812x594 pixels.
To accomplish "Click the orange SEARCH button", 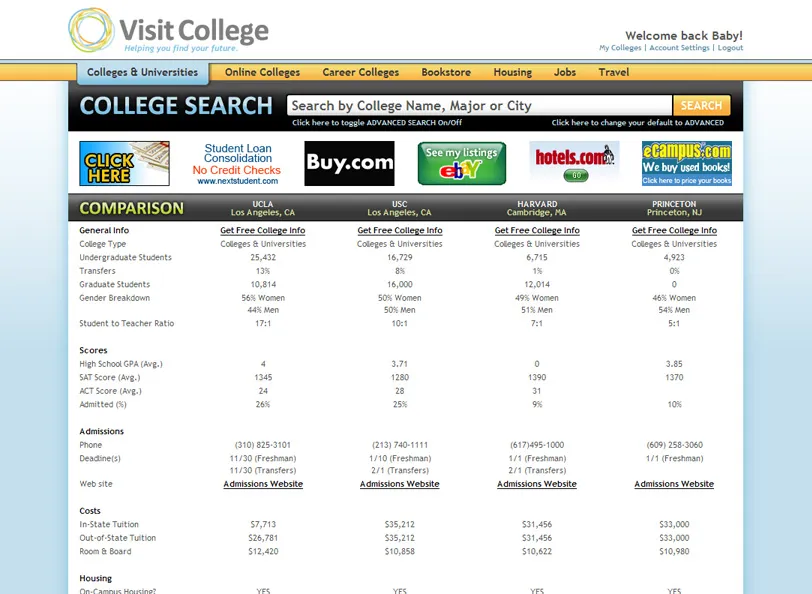I will pyautogui.click(x=702, y=106).
